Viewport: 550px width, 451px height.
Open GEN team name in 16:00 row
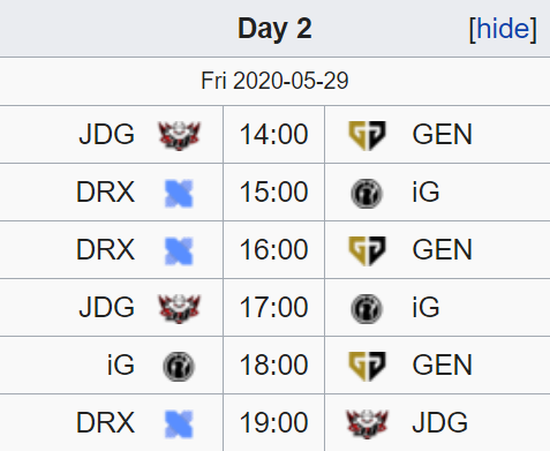(442, 249)
